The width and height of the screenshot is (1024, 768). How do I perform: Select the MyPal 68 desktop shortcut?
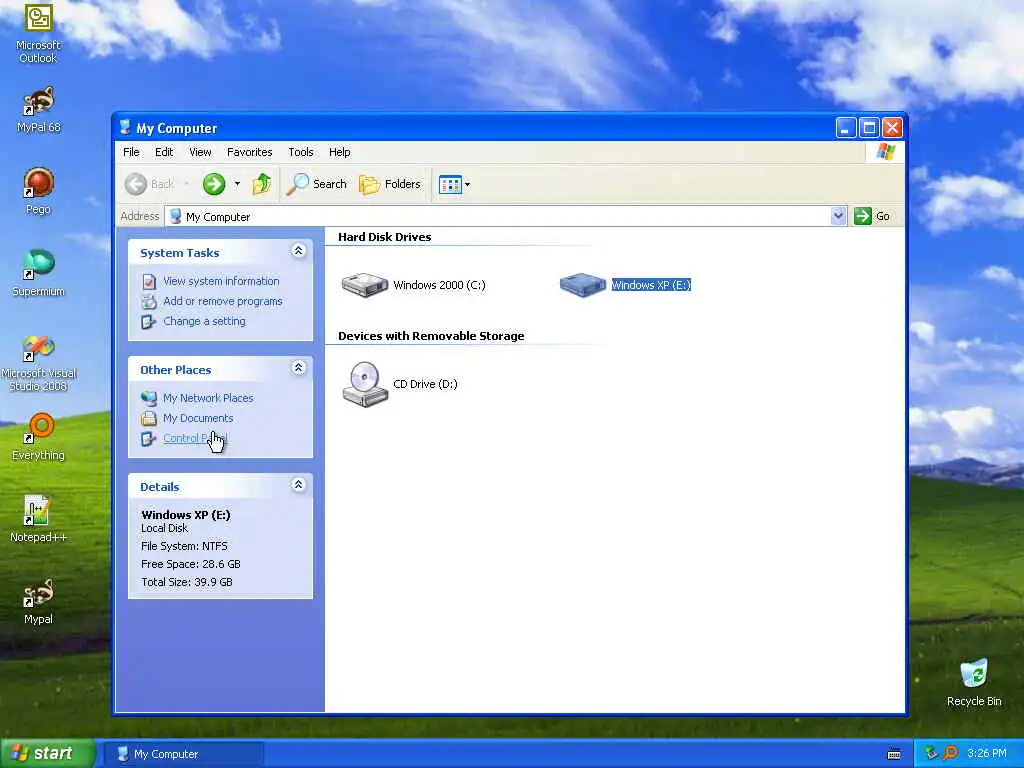(x=38, y=110)
